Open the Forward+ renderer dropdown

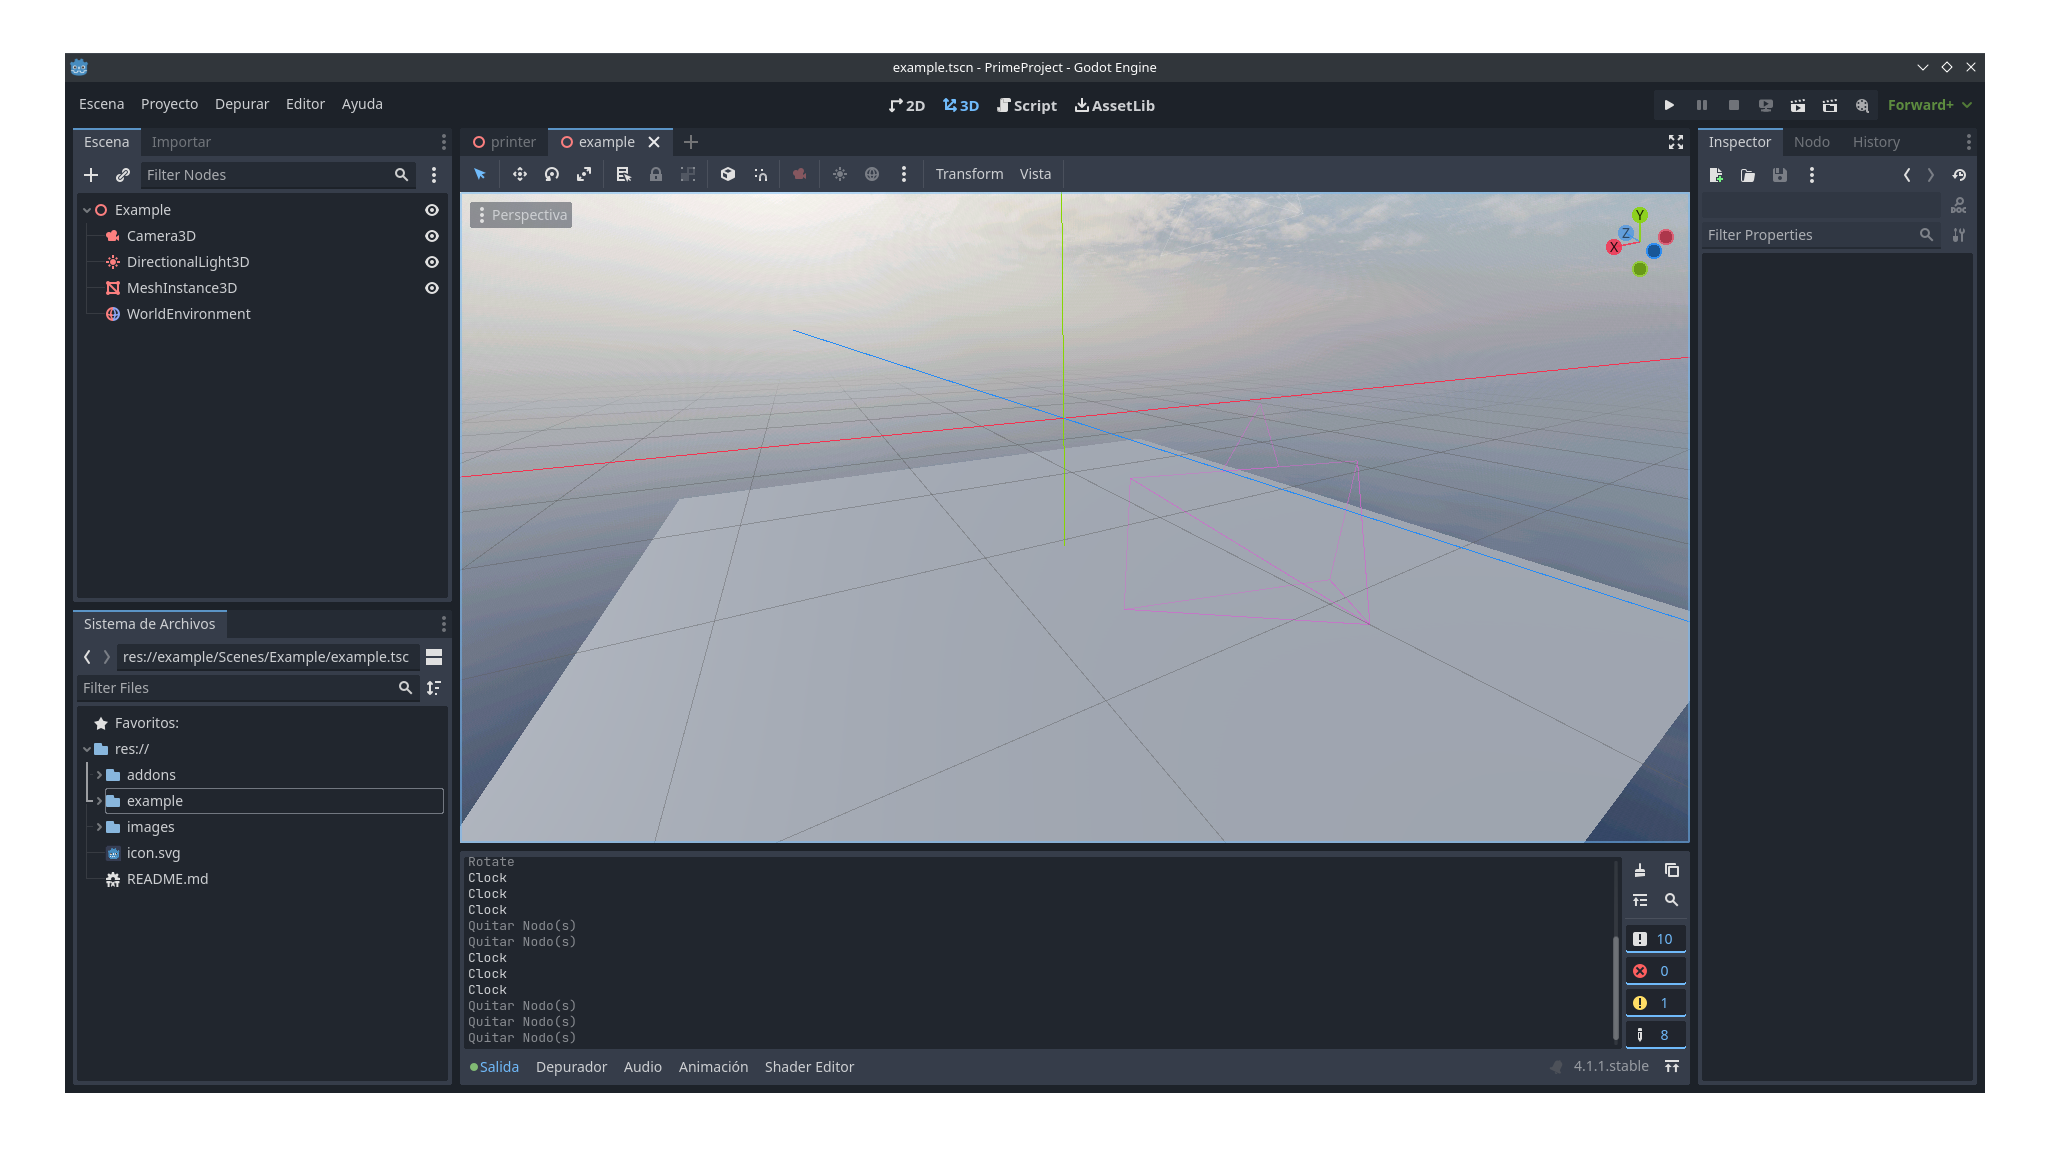1929,105
